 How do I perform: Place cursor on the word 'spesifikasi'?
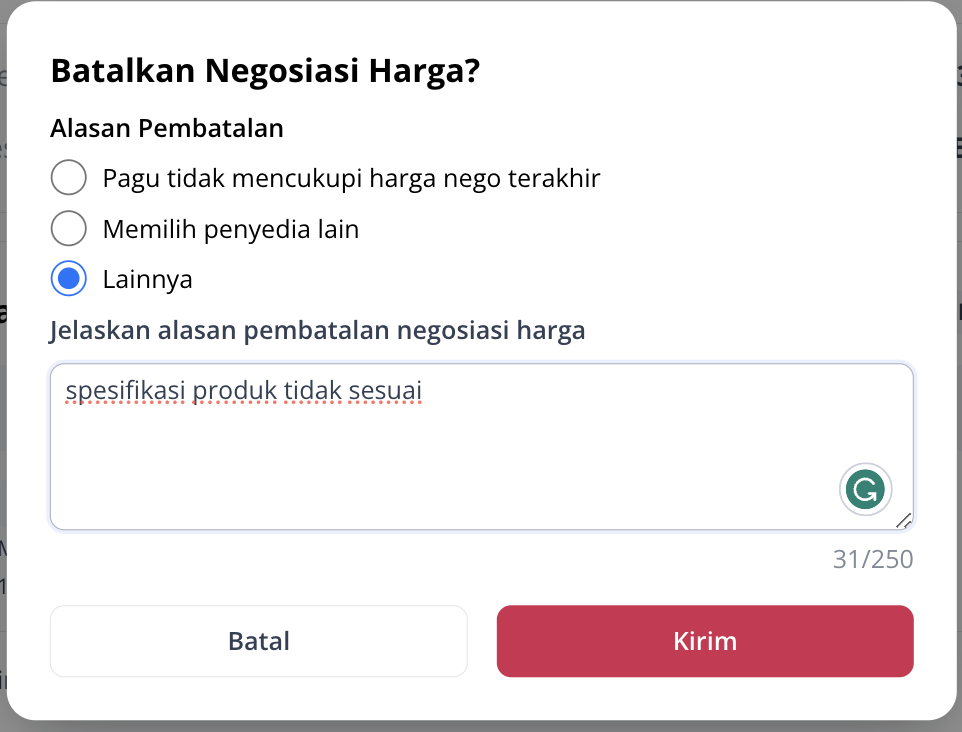(x=125, y=391)
